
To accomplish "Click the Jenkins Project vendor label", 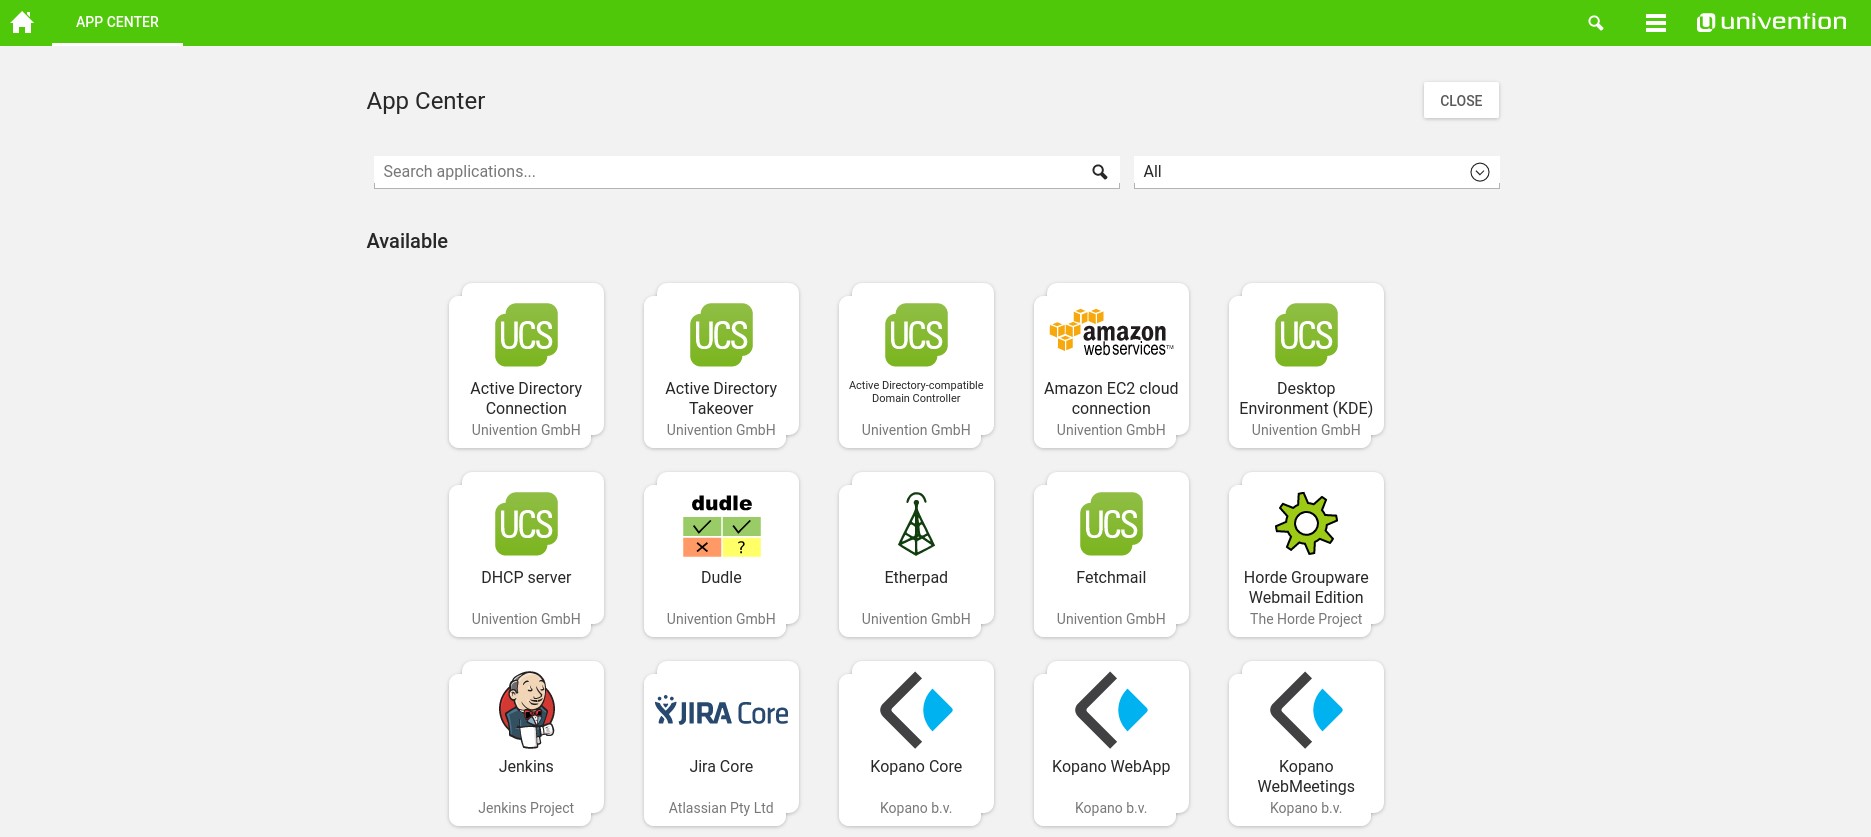I will coord(526,808).
